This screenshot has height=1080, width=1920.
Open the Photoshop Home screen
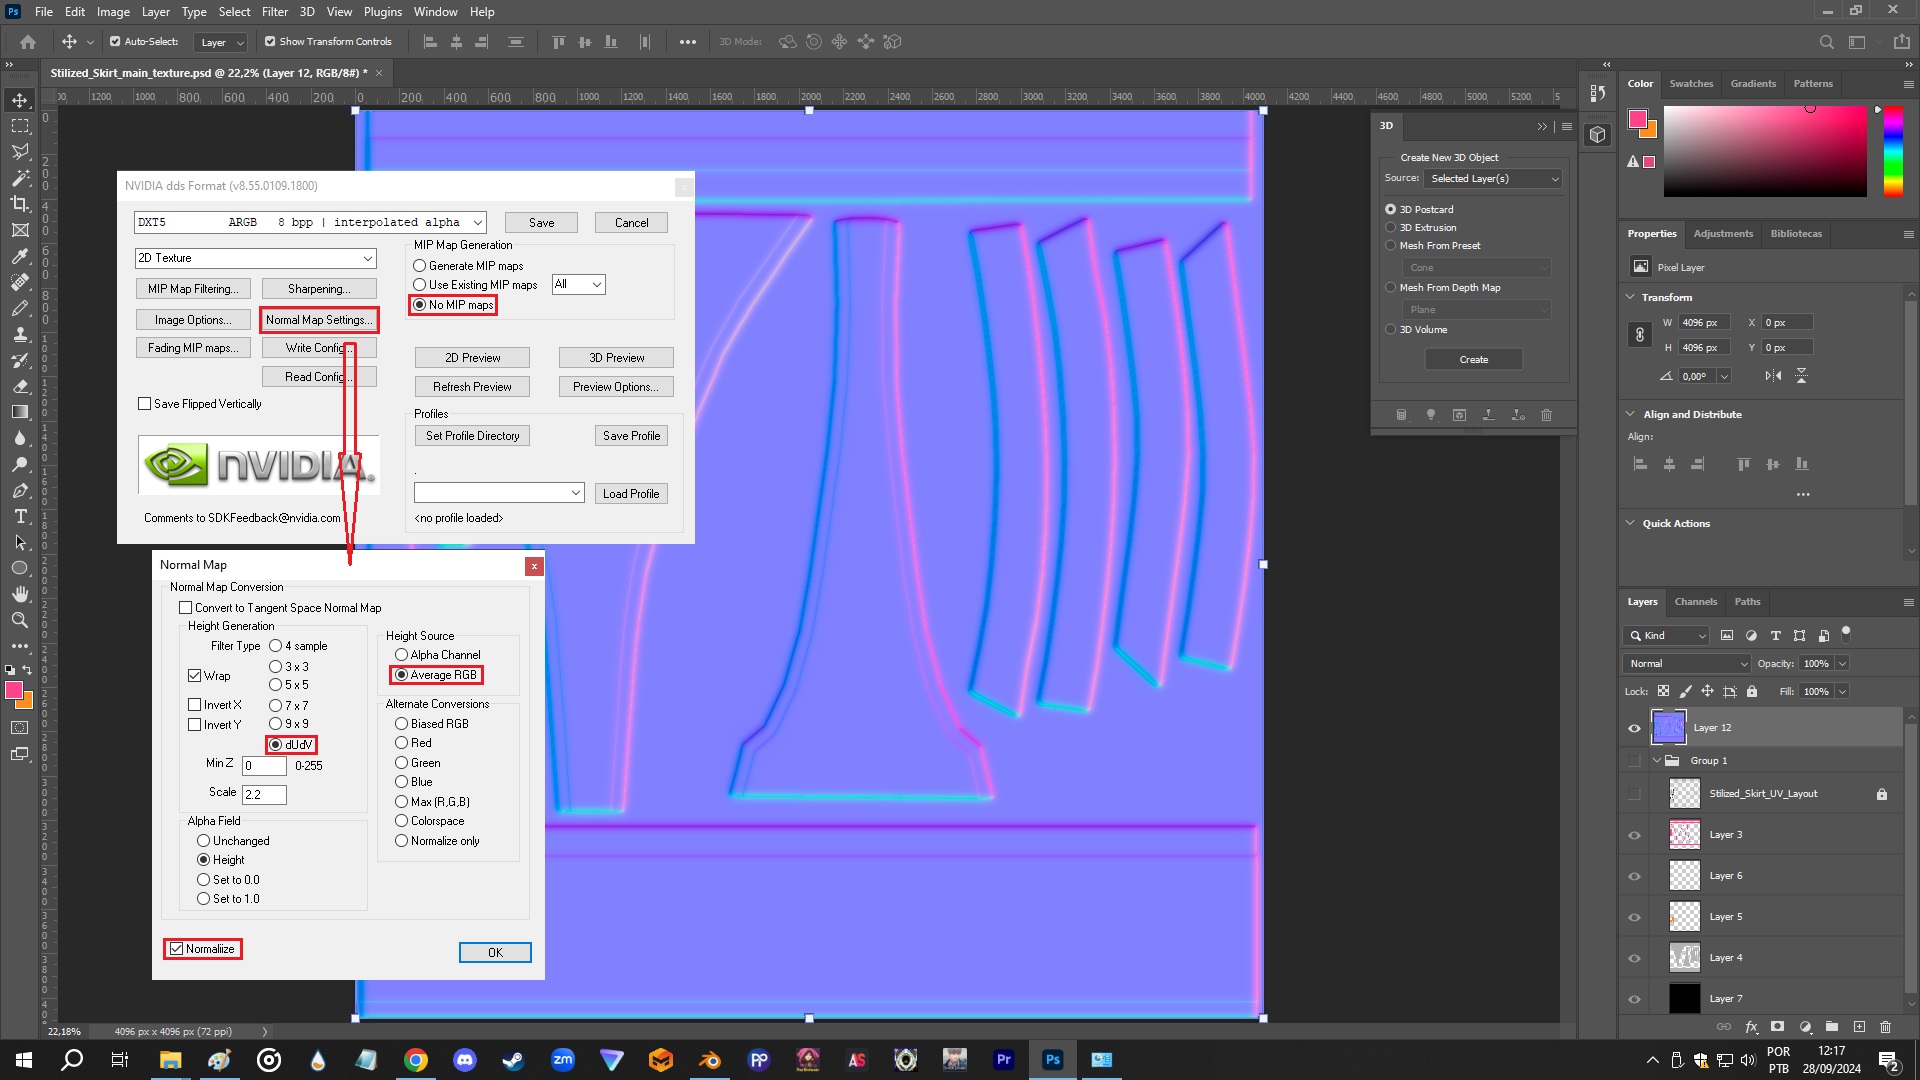pyautogui.click(x=27, y=41)
